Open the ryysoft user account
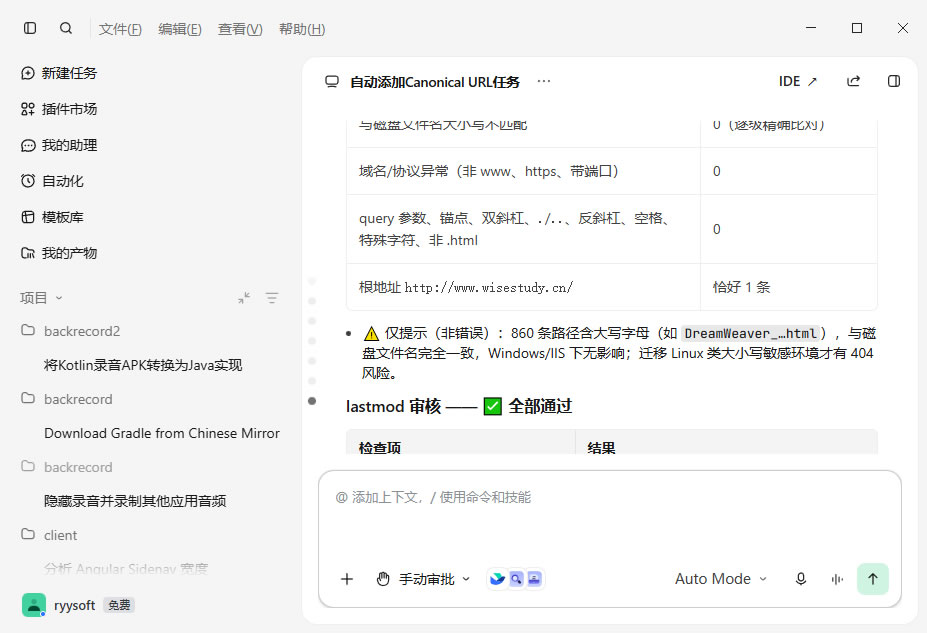This screenshot has height=633, width=927. 74,605
